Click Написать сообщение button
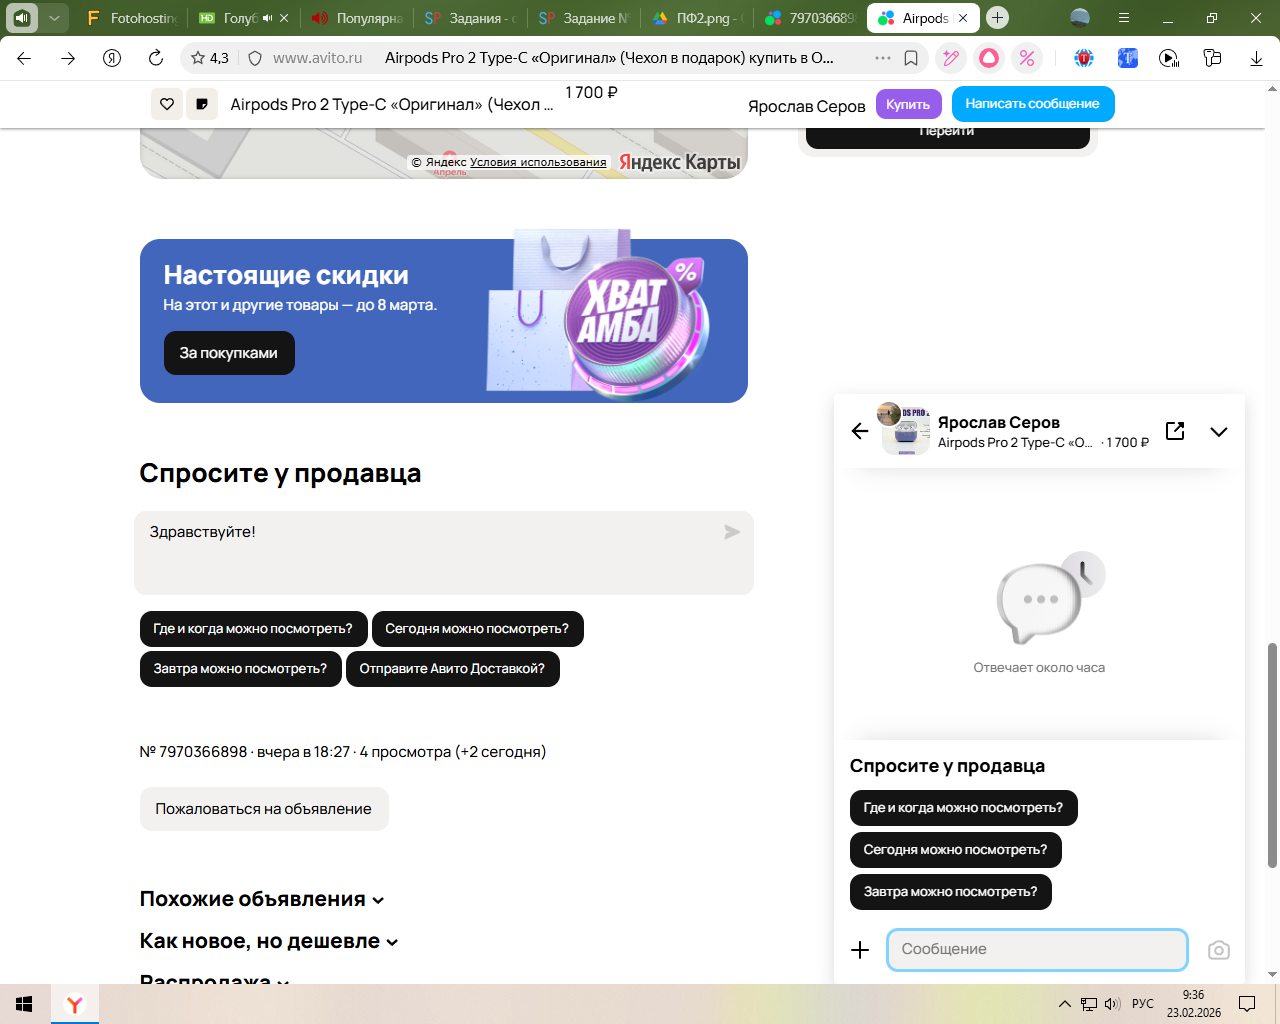 [1033, 104]
